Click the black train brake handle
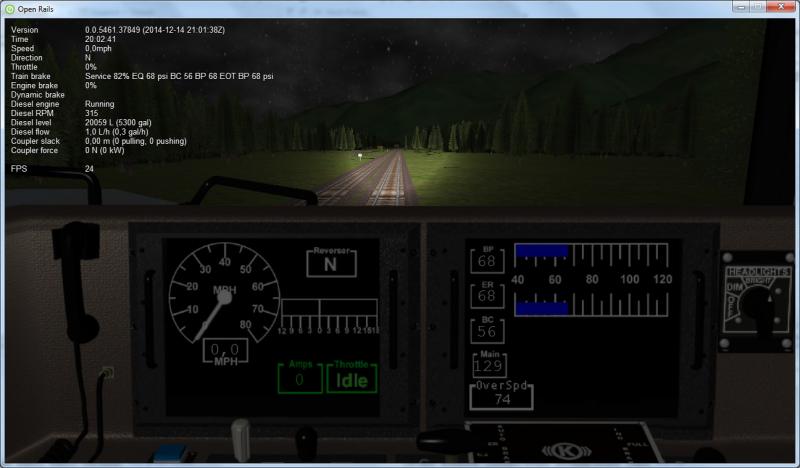This screenshot has height=468, width=800. [448, 440]
